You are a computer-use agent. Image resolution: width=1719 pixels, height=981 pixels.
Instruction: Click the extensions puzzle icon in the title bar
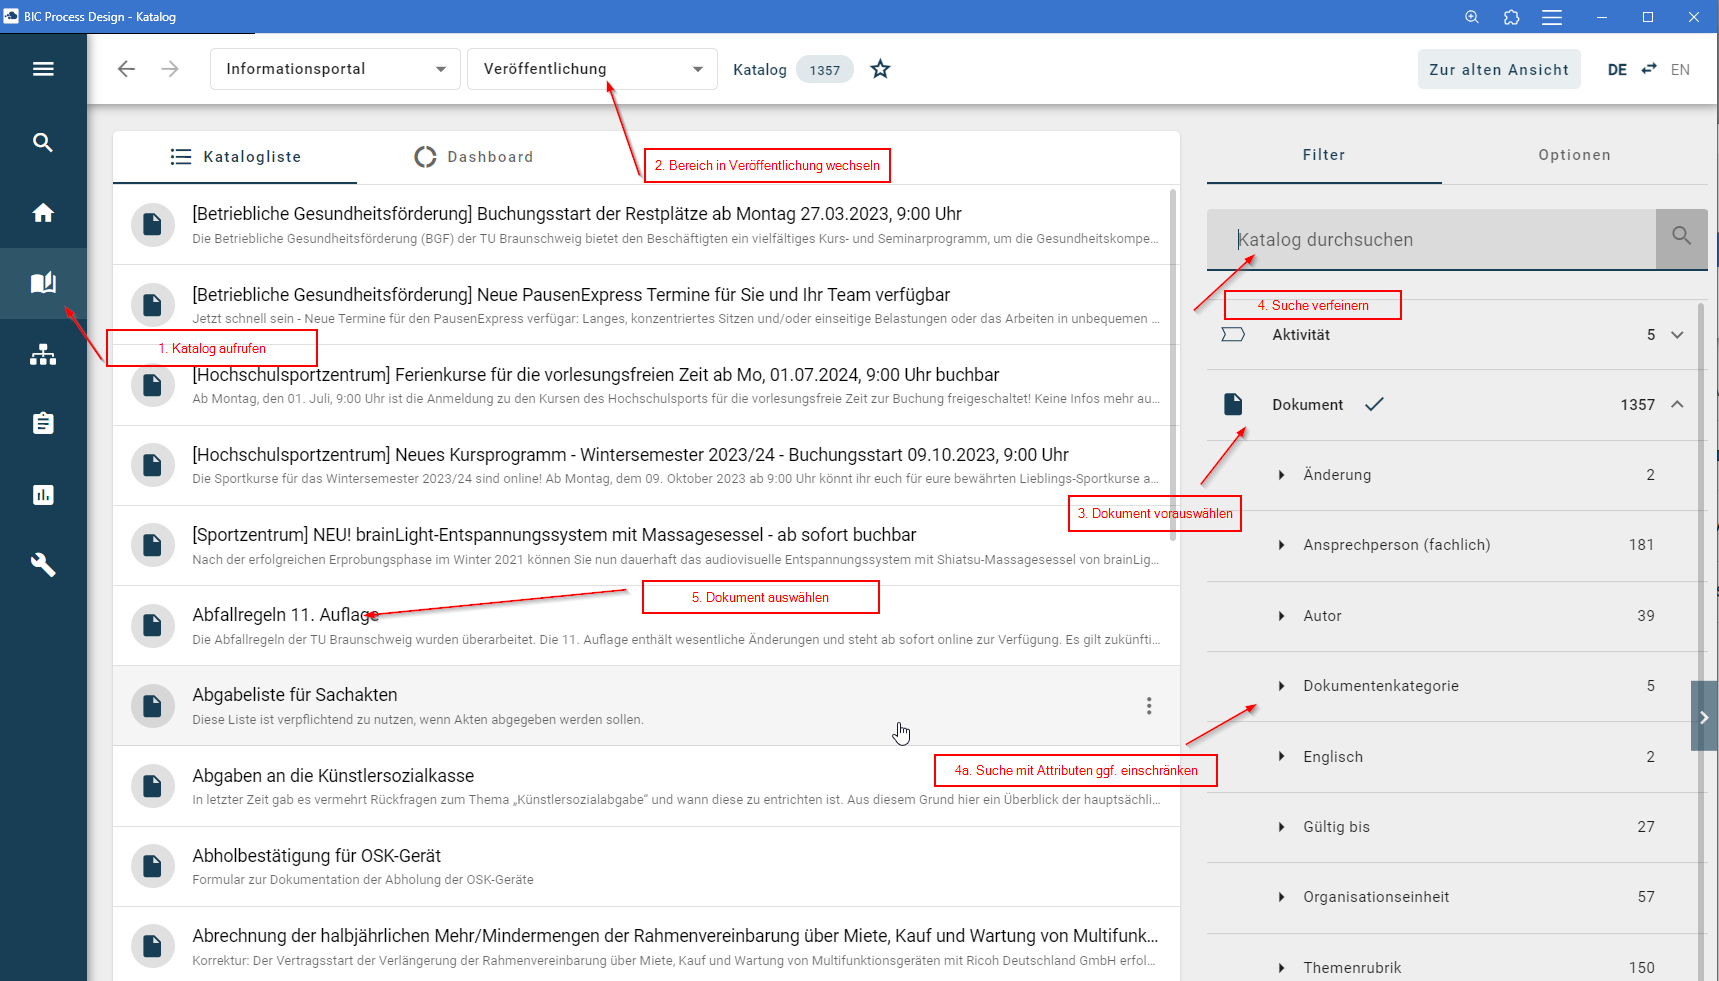click(1511, 17)
